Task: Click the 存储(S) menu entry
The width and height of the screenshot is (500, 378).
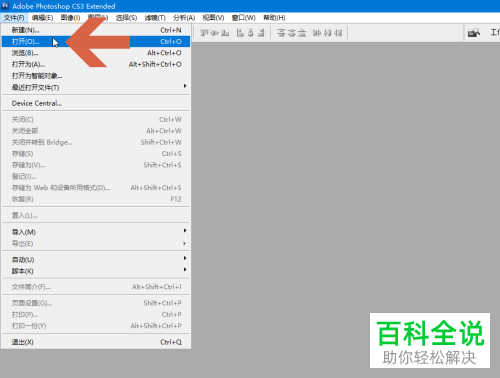Action: (x=96, y=154)
